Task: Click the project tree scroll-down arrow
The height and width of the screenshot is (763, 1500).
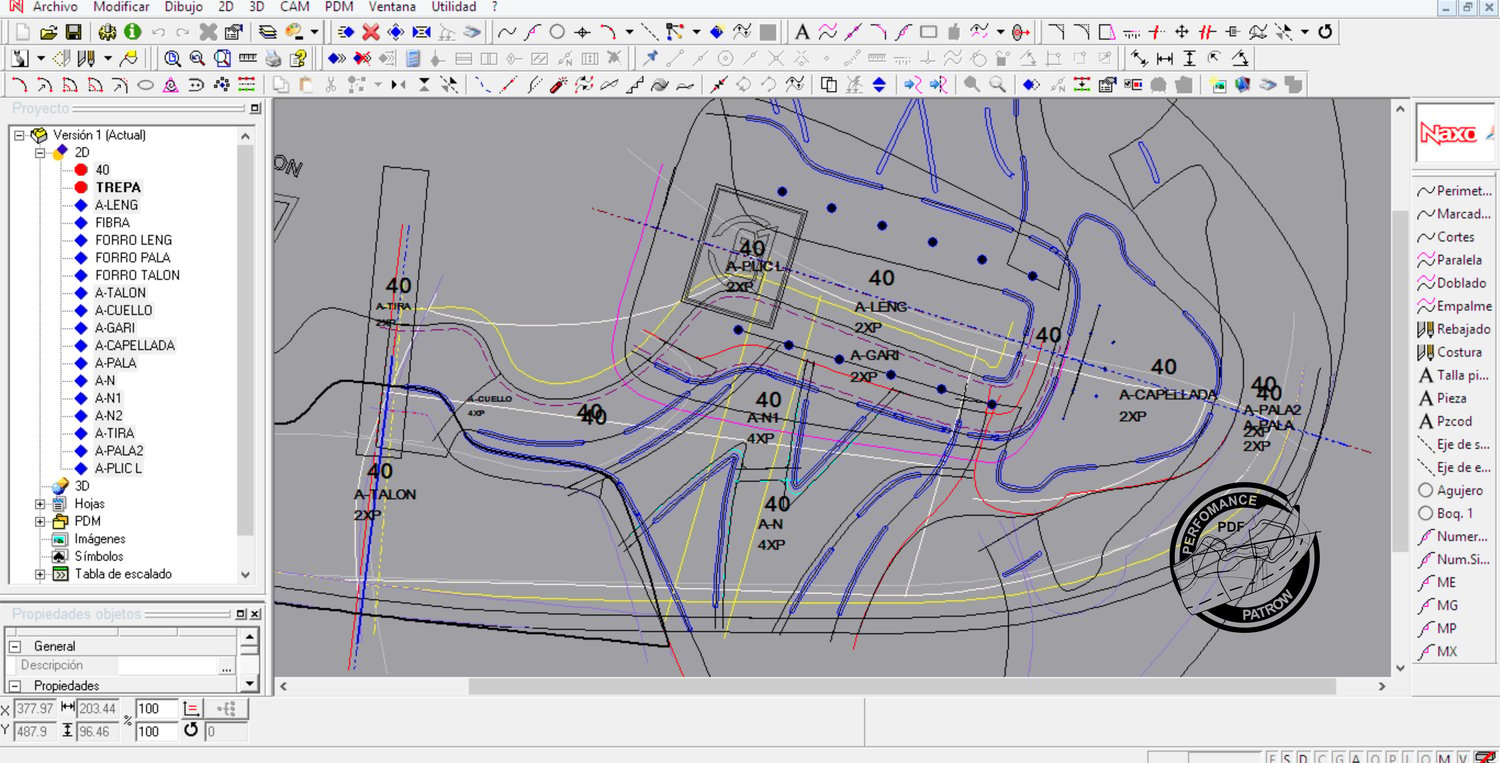Action: tap(246, 575)
